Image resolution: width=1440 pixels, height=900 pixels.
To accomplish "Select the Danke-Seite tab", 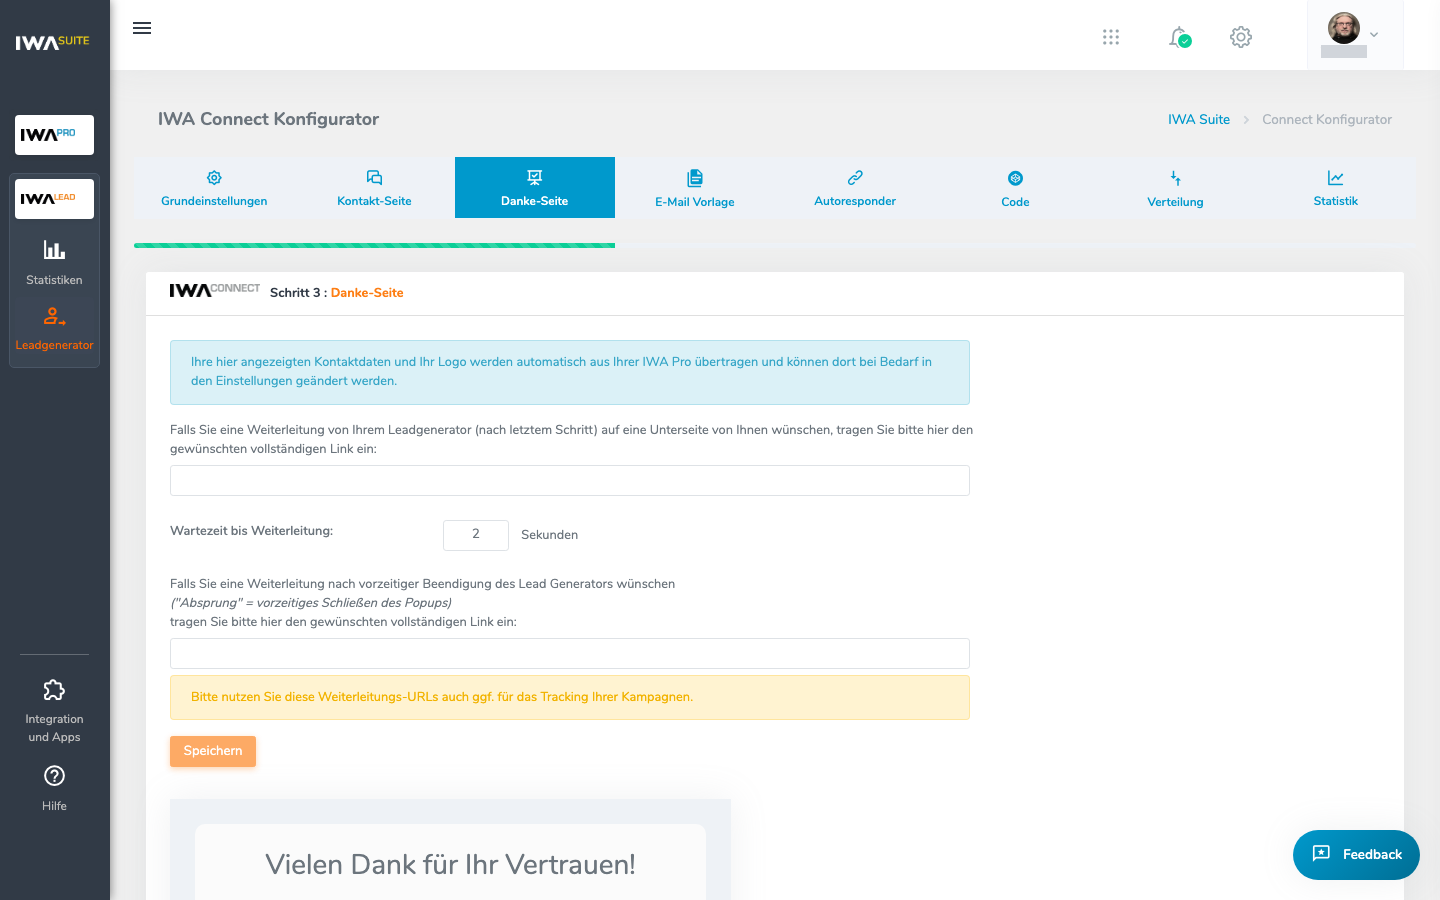I will click(535, 188).
